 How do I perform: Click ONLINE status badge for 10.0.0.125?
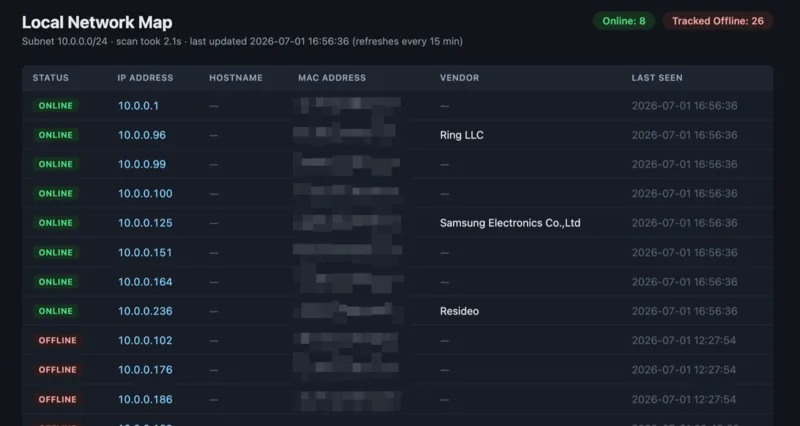click(x=56, y=223)
